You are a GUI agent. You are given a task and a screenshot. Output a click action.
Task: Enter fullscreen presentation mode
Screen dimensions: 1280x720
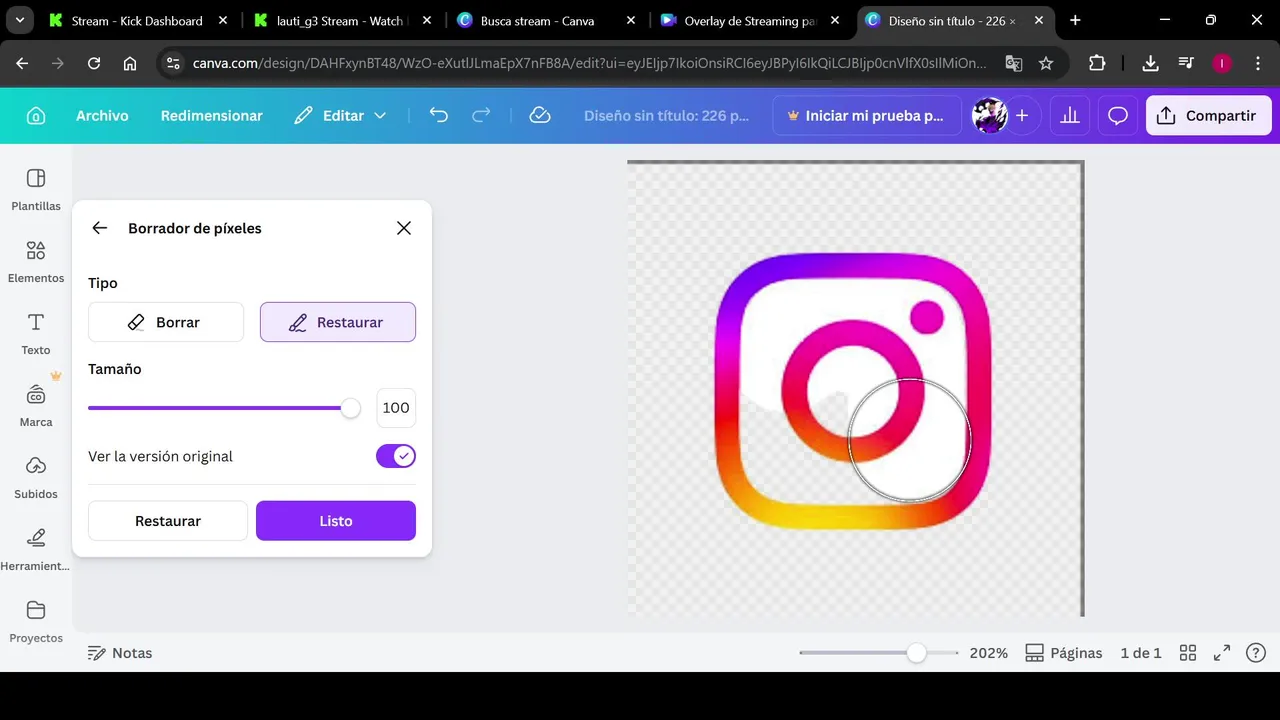tap(1222, 653)
